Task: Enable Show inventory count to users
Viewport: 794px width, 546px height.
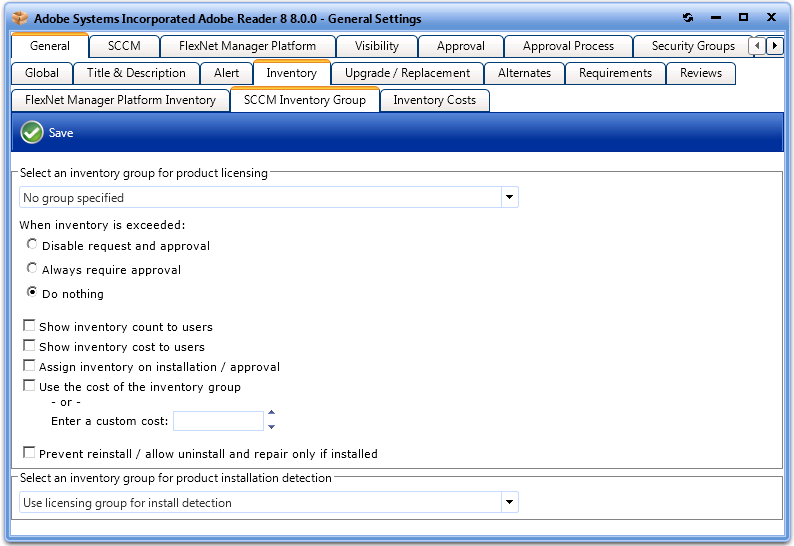Action: [29, 326]
